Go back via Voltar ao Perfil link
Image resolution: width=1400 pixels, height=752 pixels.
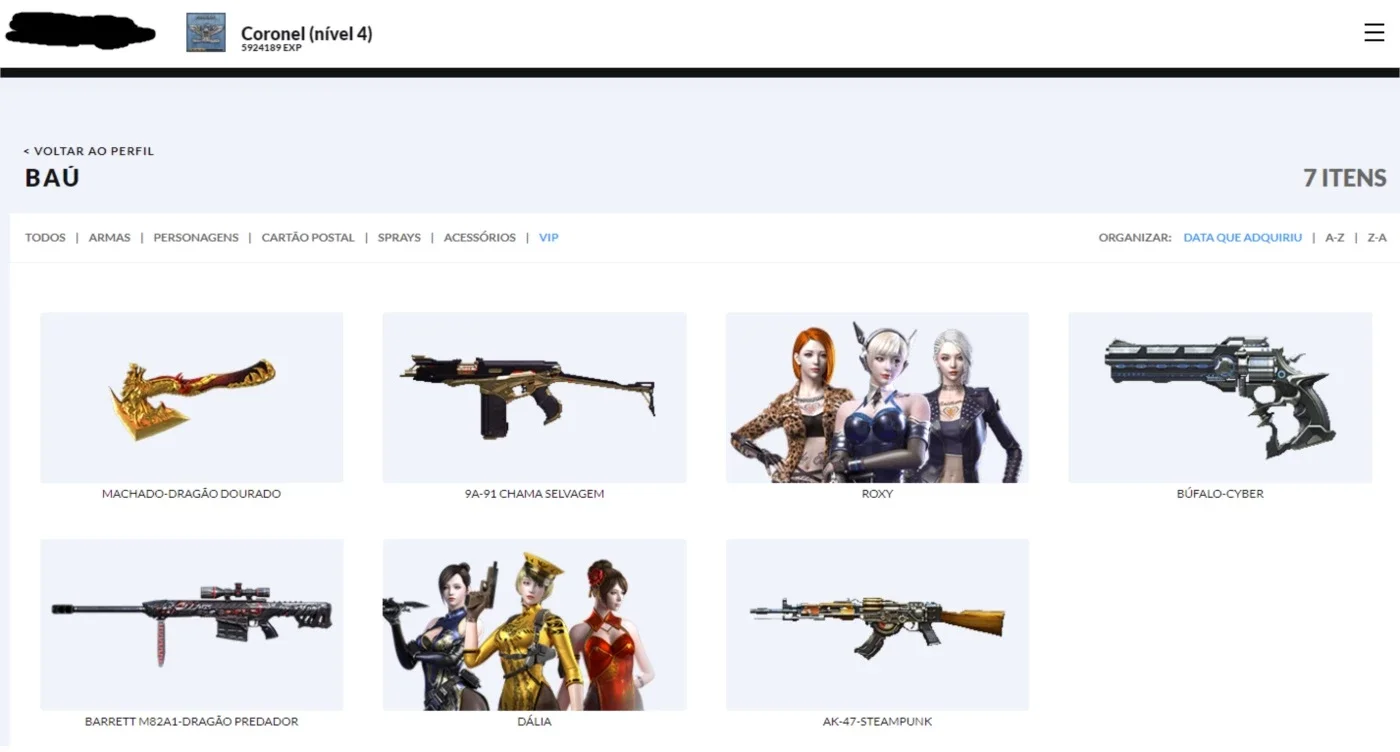click(89, 151)
